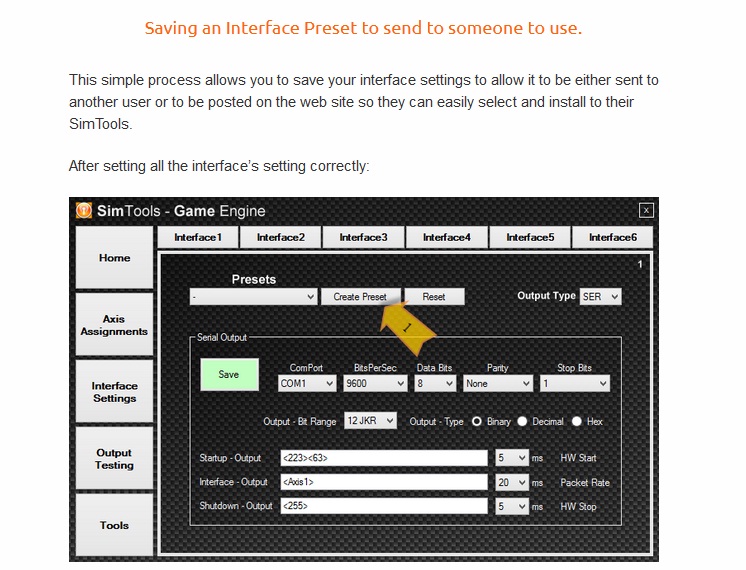Screen dimensions: 746x570
Task: Switch to the Interface6 tab
Action: (613, 237)
